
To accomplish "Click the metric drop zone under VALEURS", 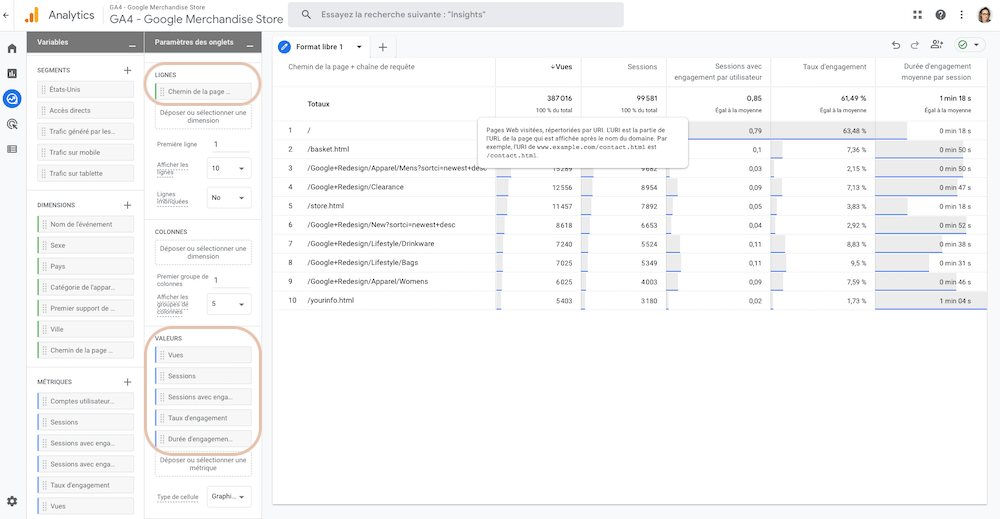I will click(x=203, y=464).
